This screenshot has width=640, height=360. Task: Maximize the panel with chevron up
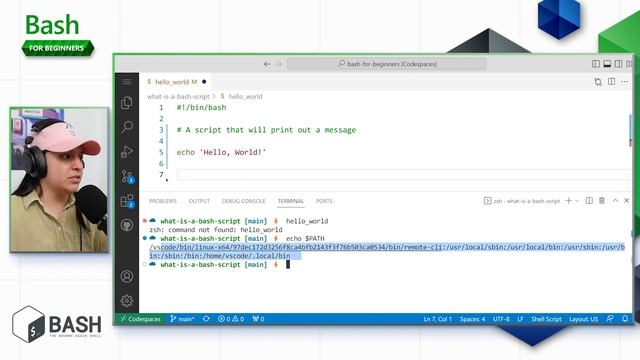coord(615,200)
